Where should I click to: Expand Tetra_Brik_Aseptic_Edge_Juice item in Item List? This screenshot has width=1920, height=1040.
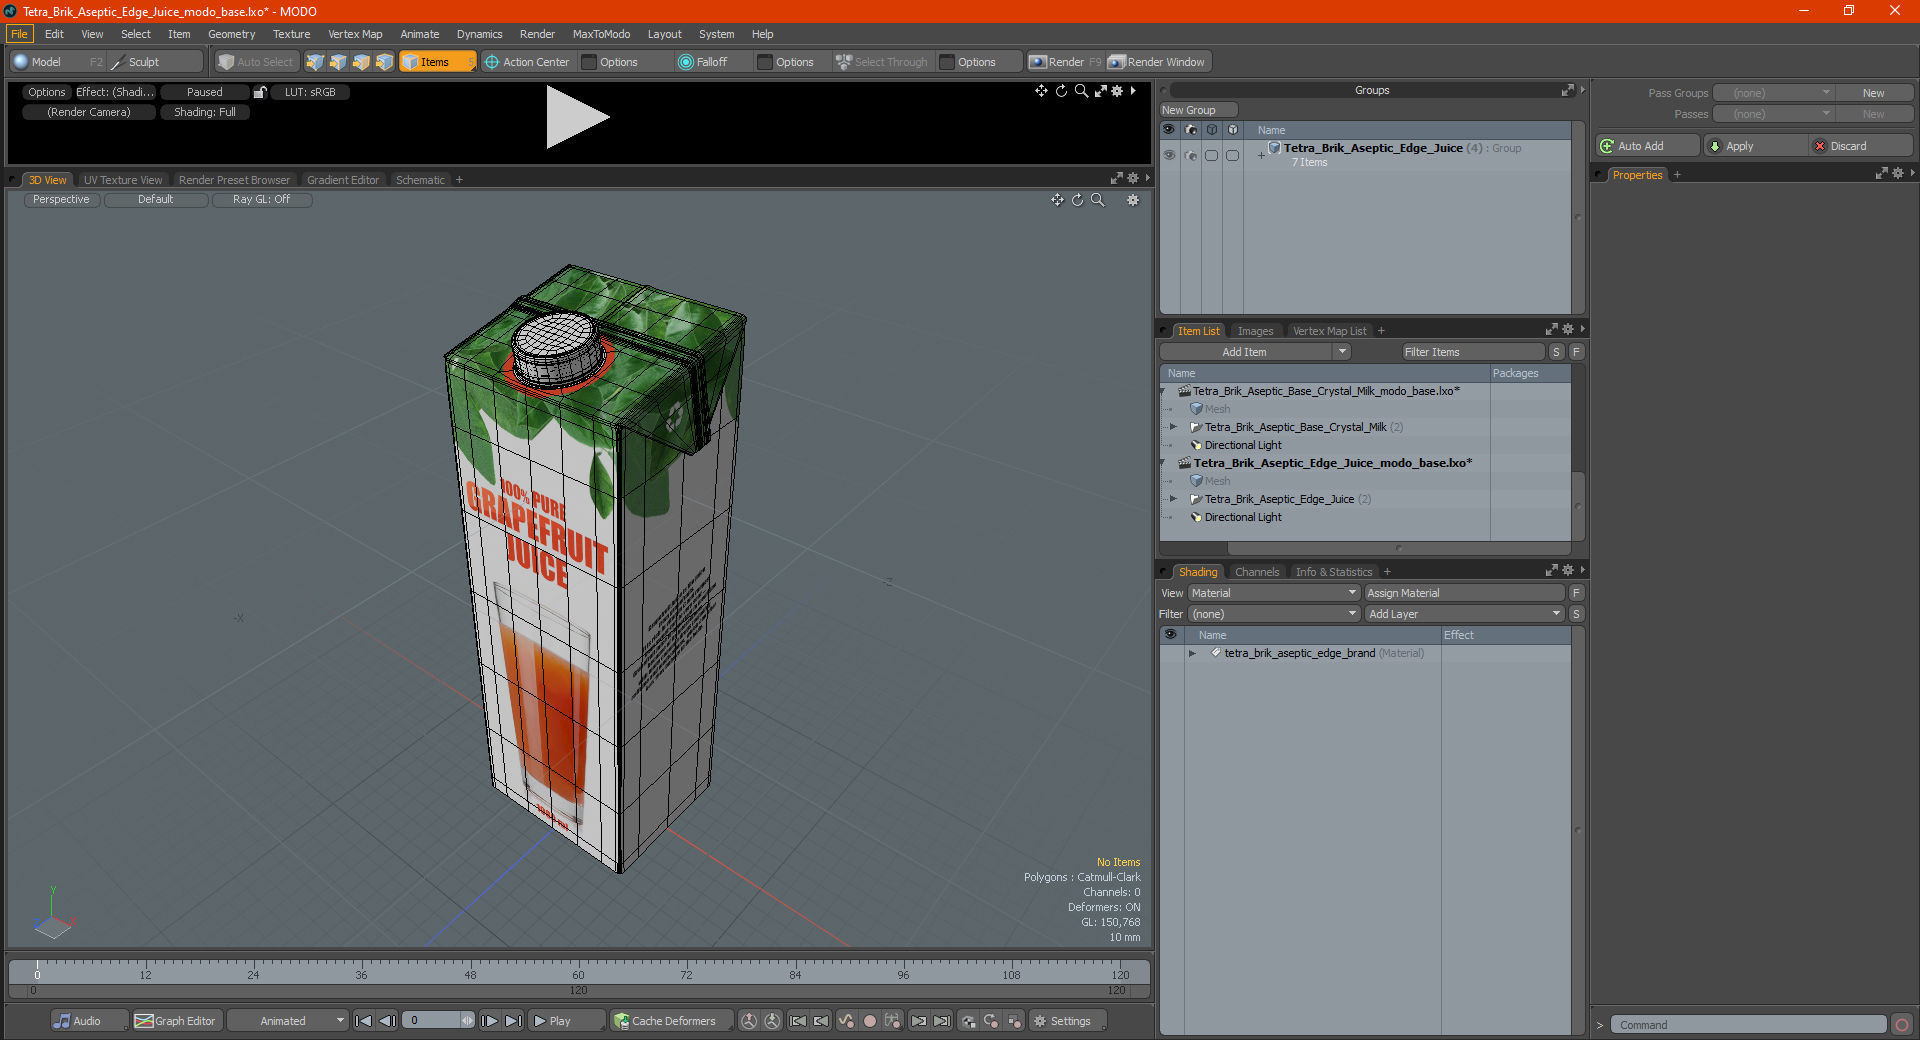click(1174, 499)
